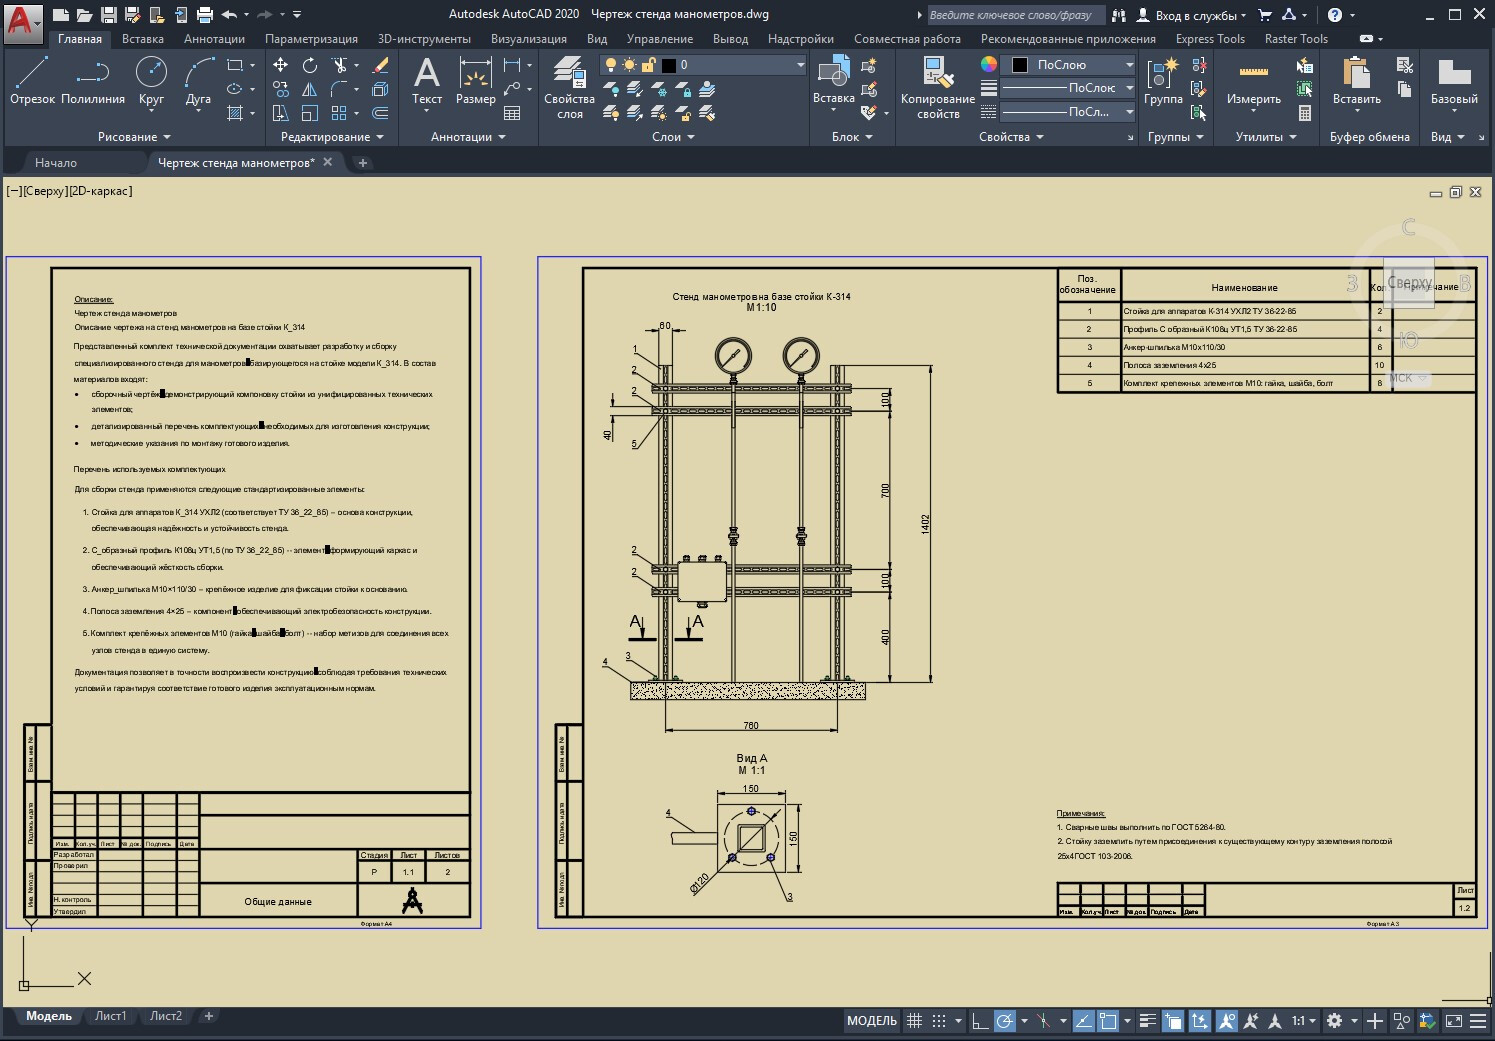Toggle polar tracking in status bar
Screen dimensions: 1495x1041
click(x=1005, y=1021)
